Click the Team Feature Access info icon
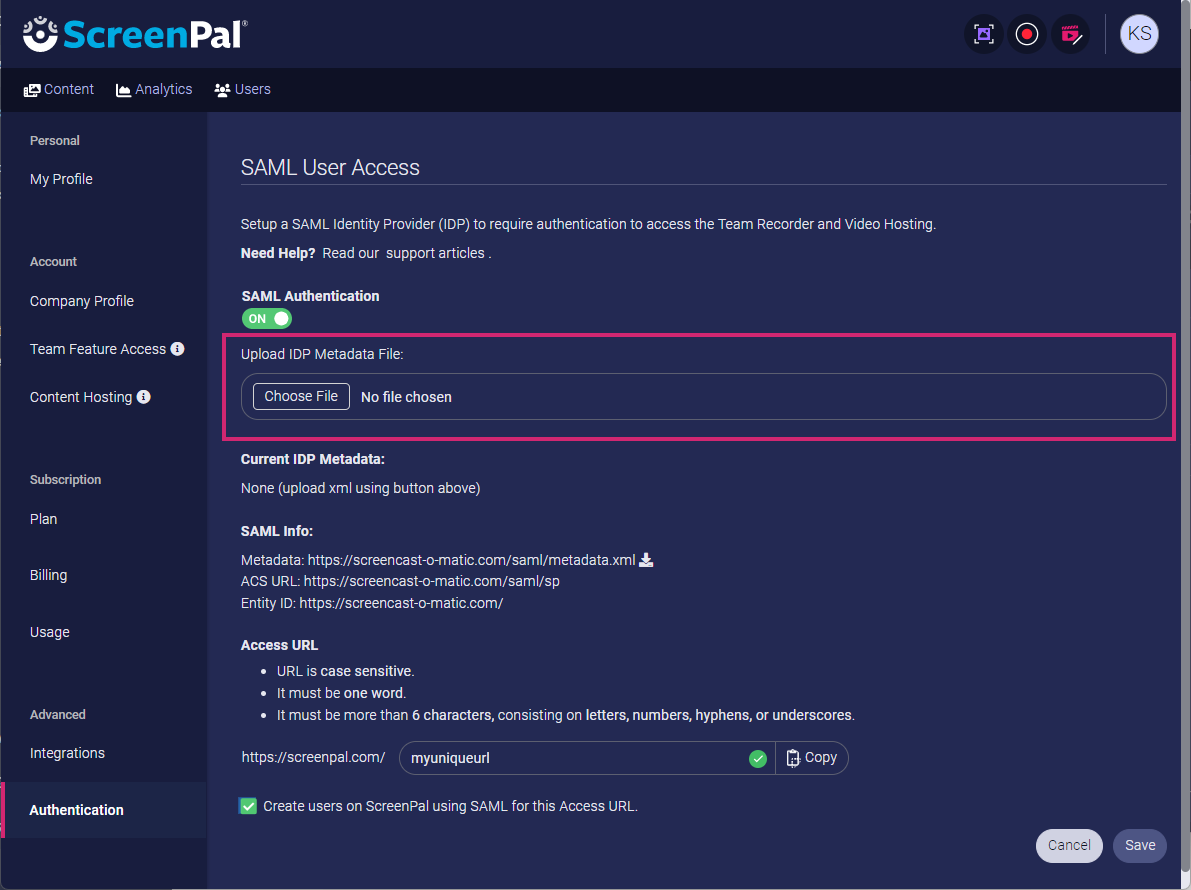 click(x=178, y=349)
